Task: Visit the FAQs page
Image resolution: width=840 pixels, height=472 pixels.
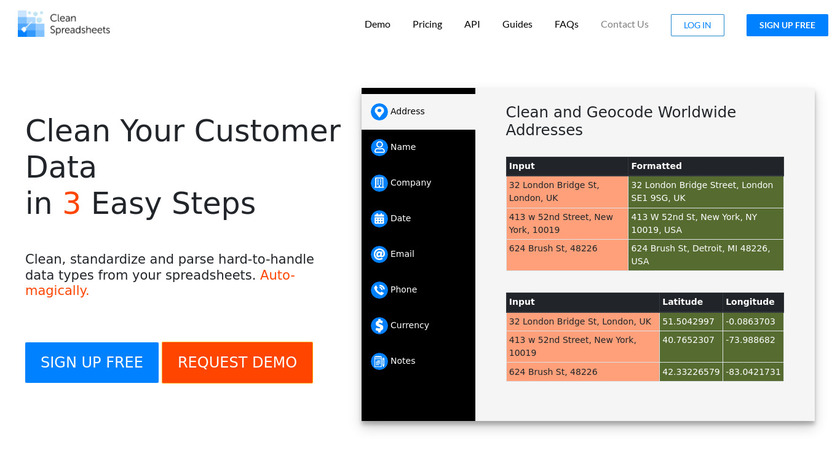Action: point(566,25)
